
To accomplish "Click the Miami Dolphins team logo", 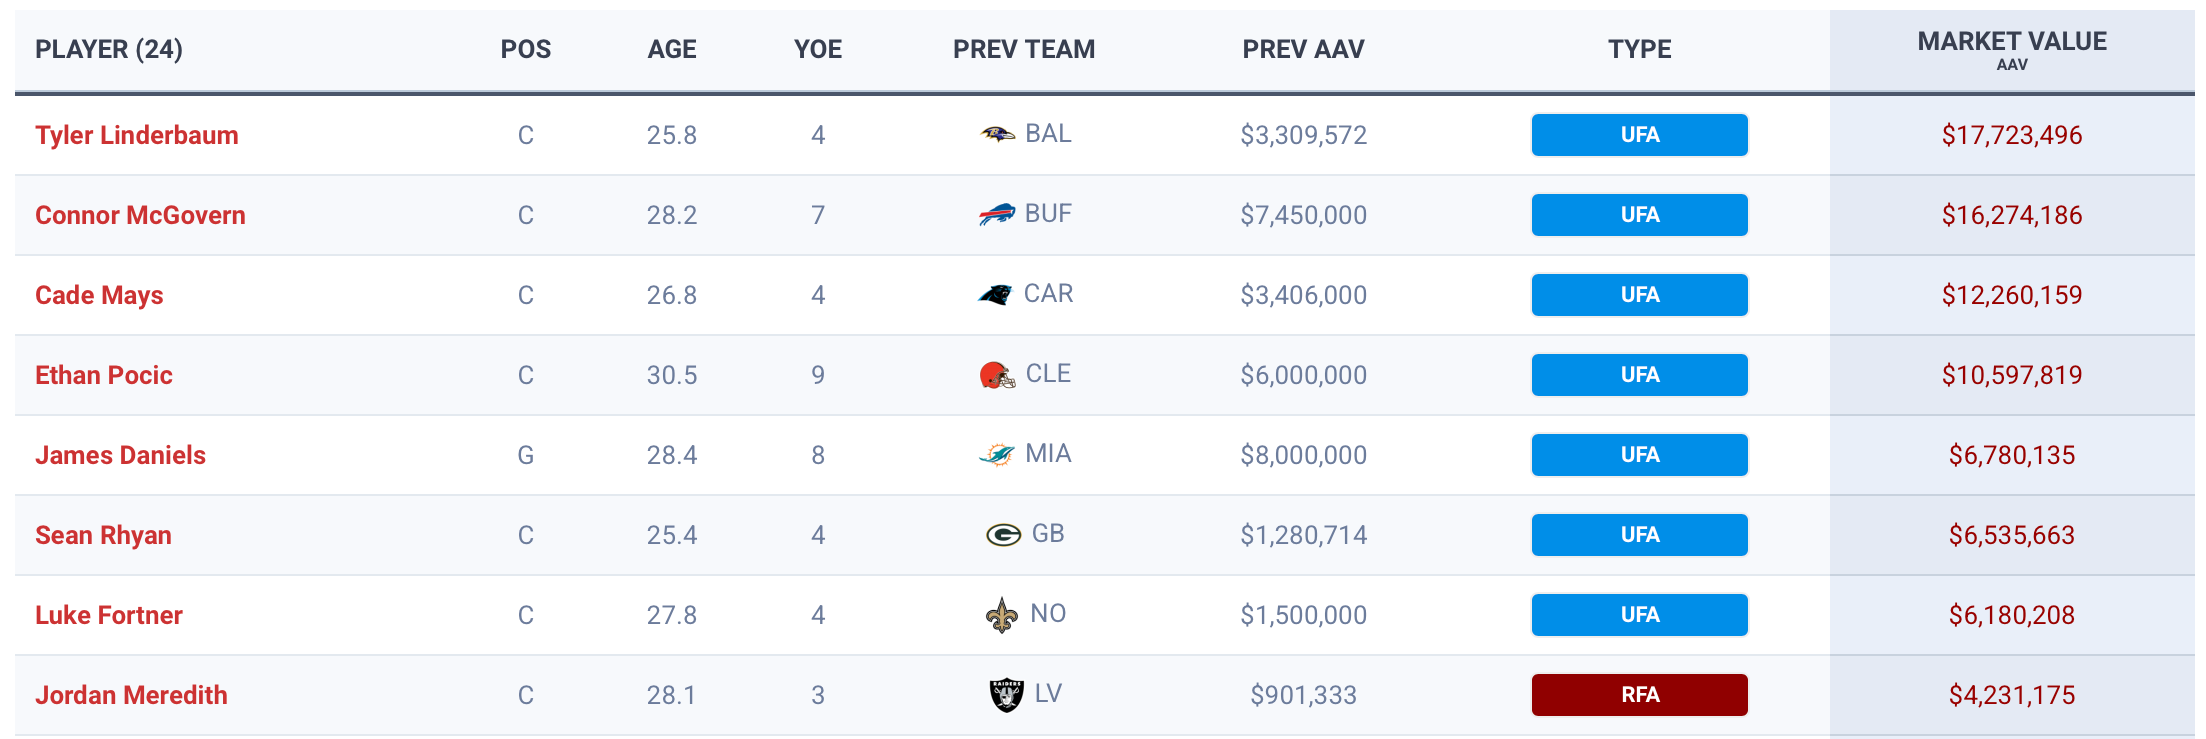I will coord(997,455).
